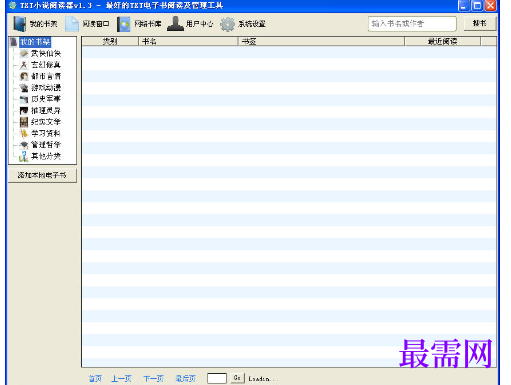Go to 下一页 next page link
This screenshot has width=511, height=385.
153,378
